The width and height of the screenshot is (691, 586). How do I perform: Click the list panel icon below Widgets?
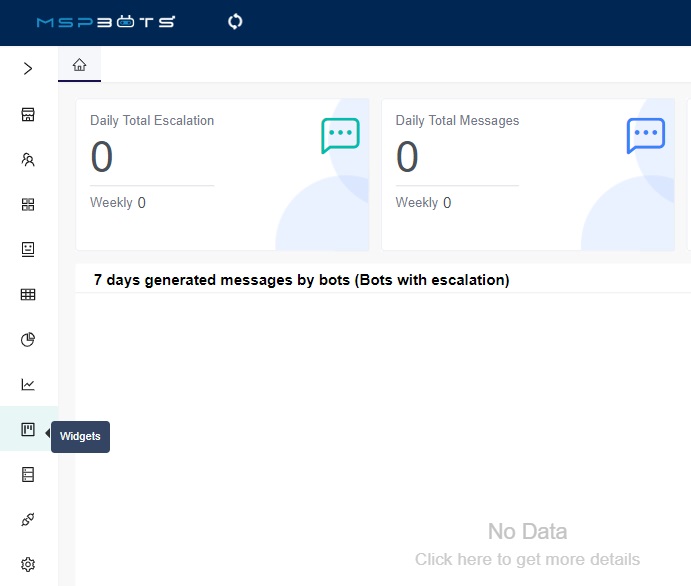coord(28,475)
